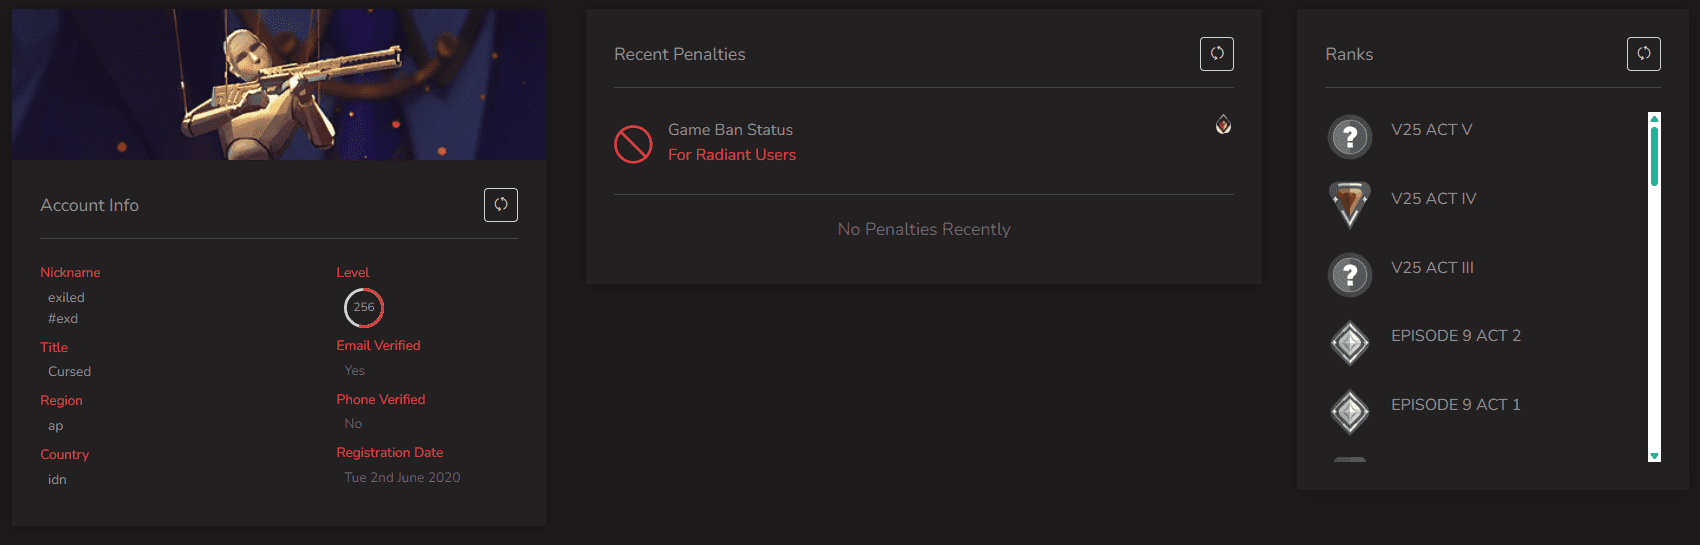Click the V25 ACT III unranked icon
Viewport: 1700px width, 545px height.
[1350, 274]
